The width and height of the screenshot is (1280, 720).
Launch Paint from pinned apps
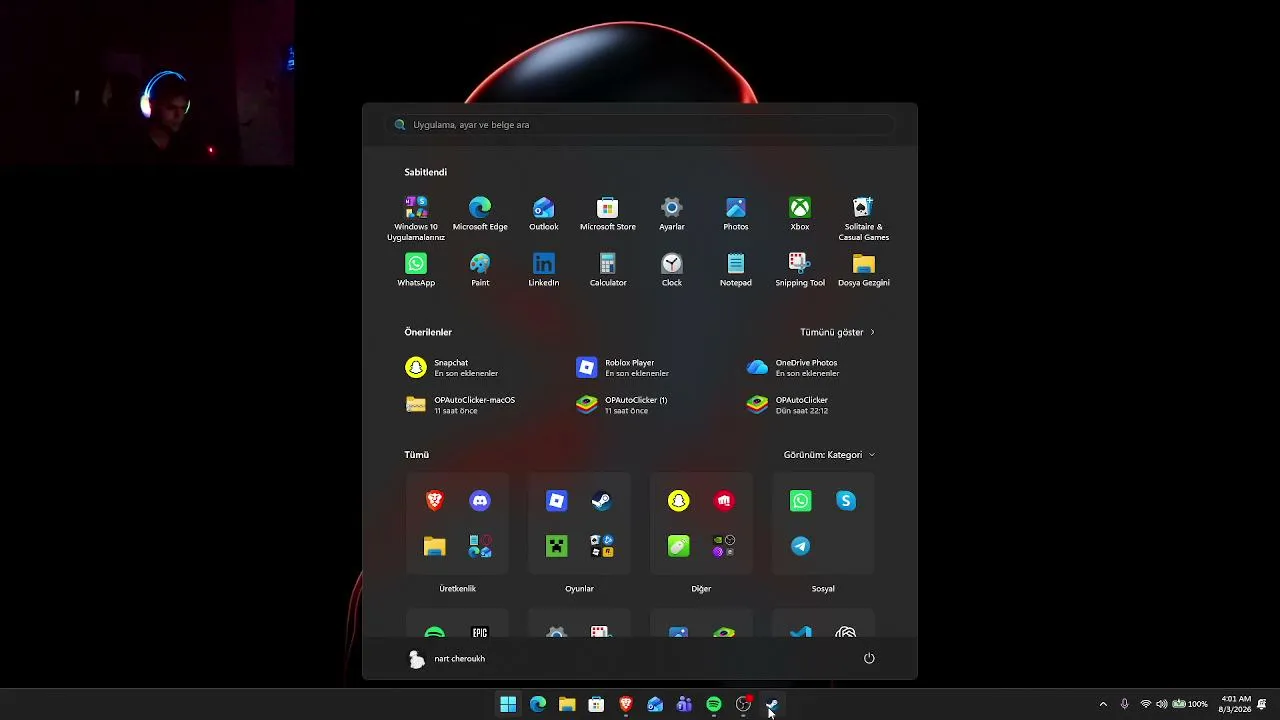point(480,270)
